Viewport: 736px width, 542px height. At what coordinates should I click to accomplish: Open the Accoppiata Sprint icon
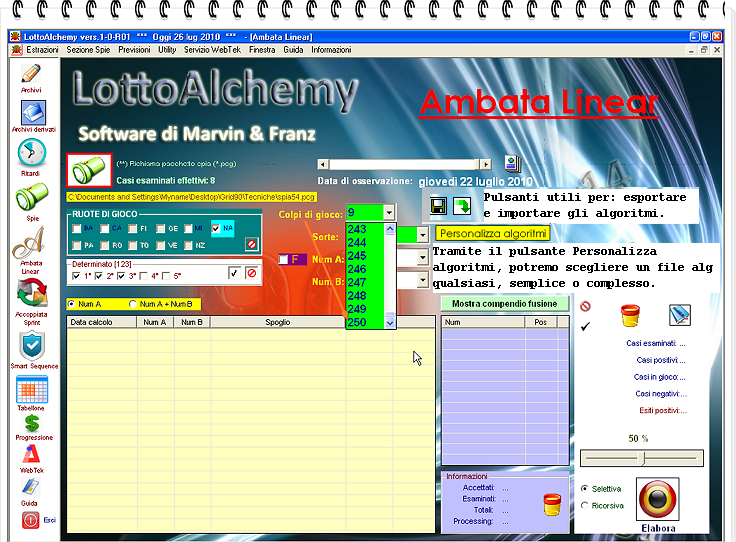click(x=31, y=293)
